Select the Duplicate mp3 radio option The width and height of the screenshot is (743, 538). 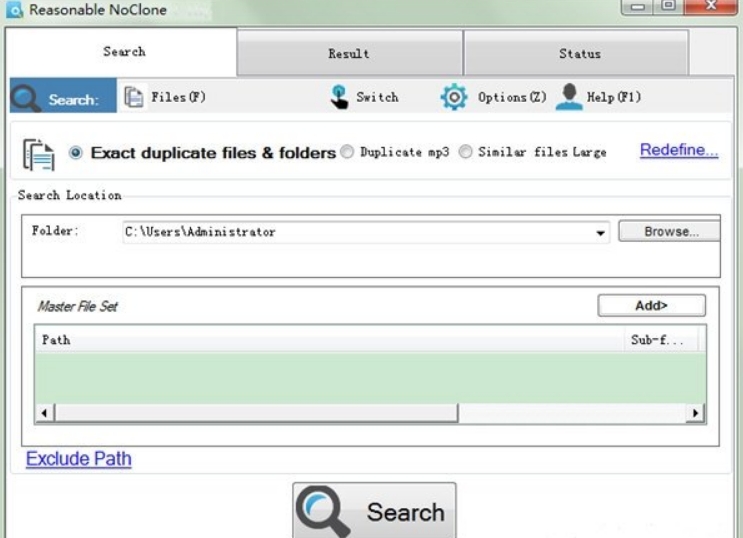[347, 152]
